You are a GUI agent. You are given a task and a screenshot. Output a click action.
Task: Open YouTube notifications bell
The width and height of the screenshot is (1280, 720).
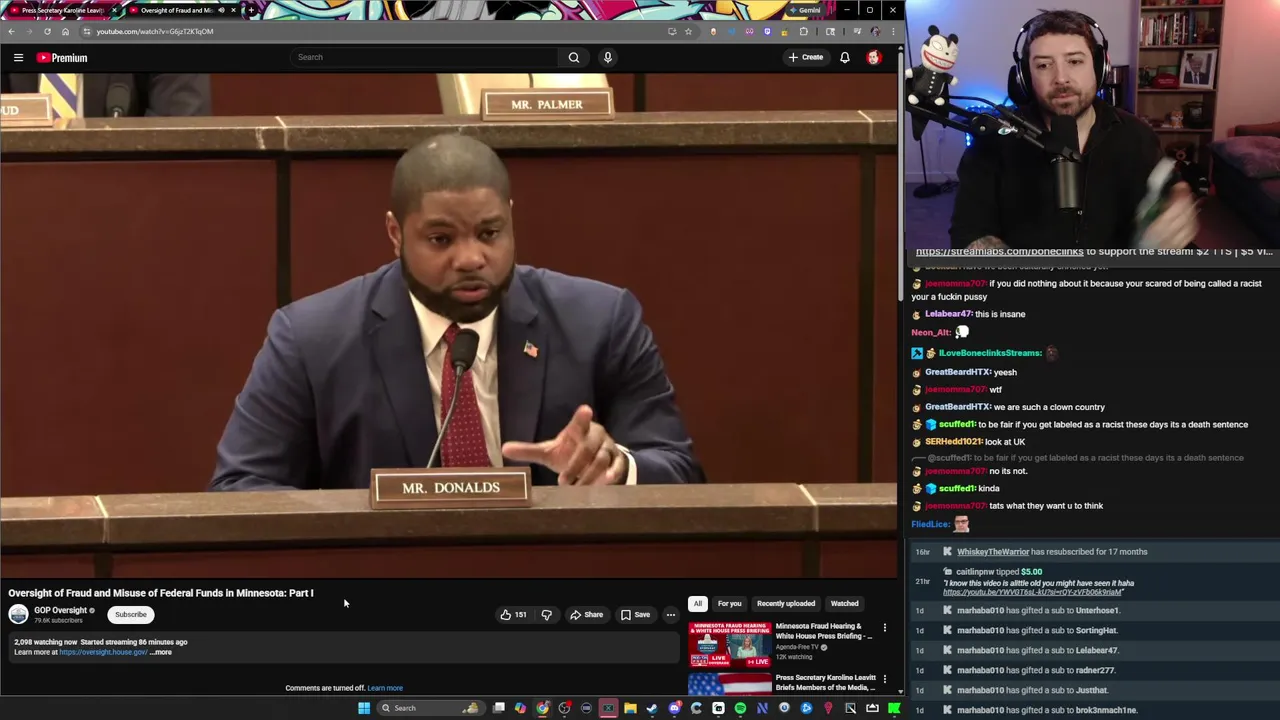[x=845, y=57]
